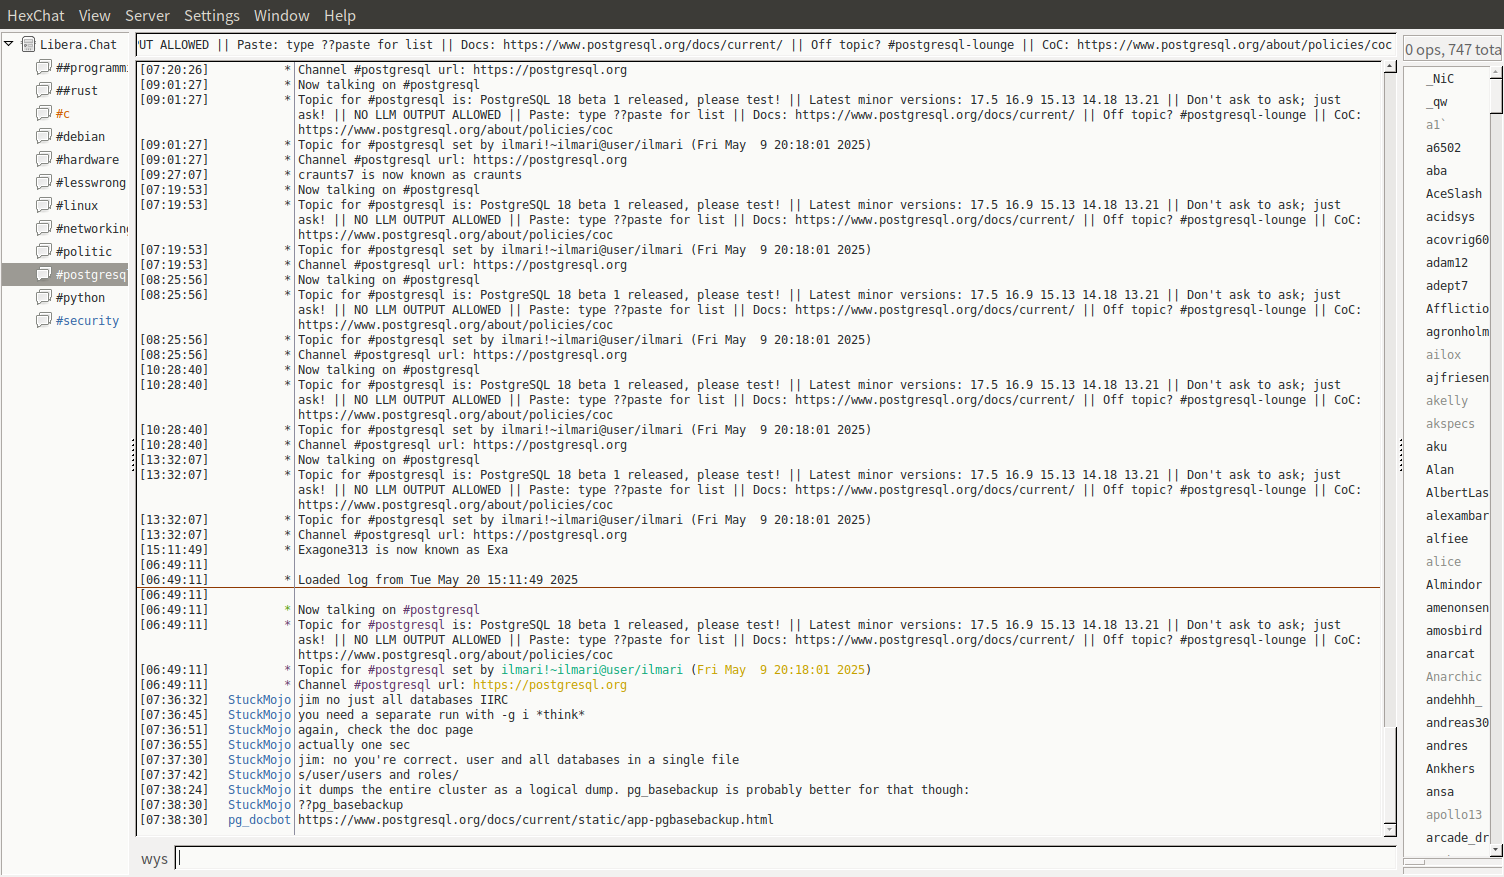
Task: Click the ##rust channel icon
Action: point(43,90)
